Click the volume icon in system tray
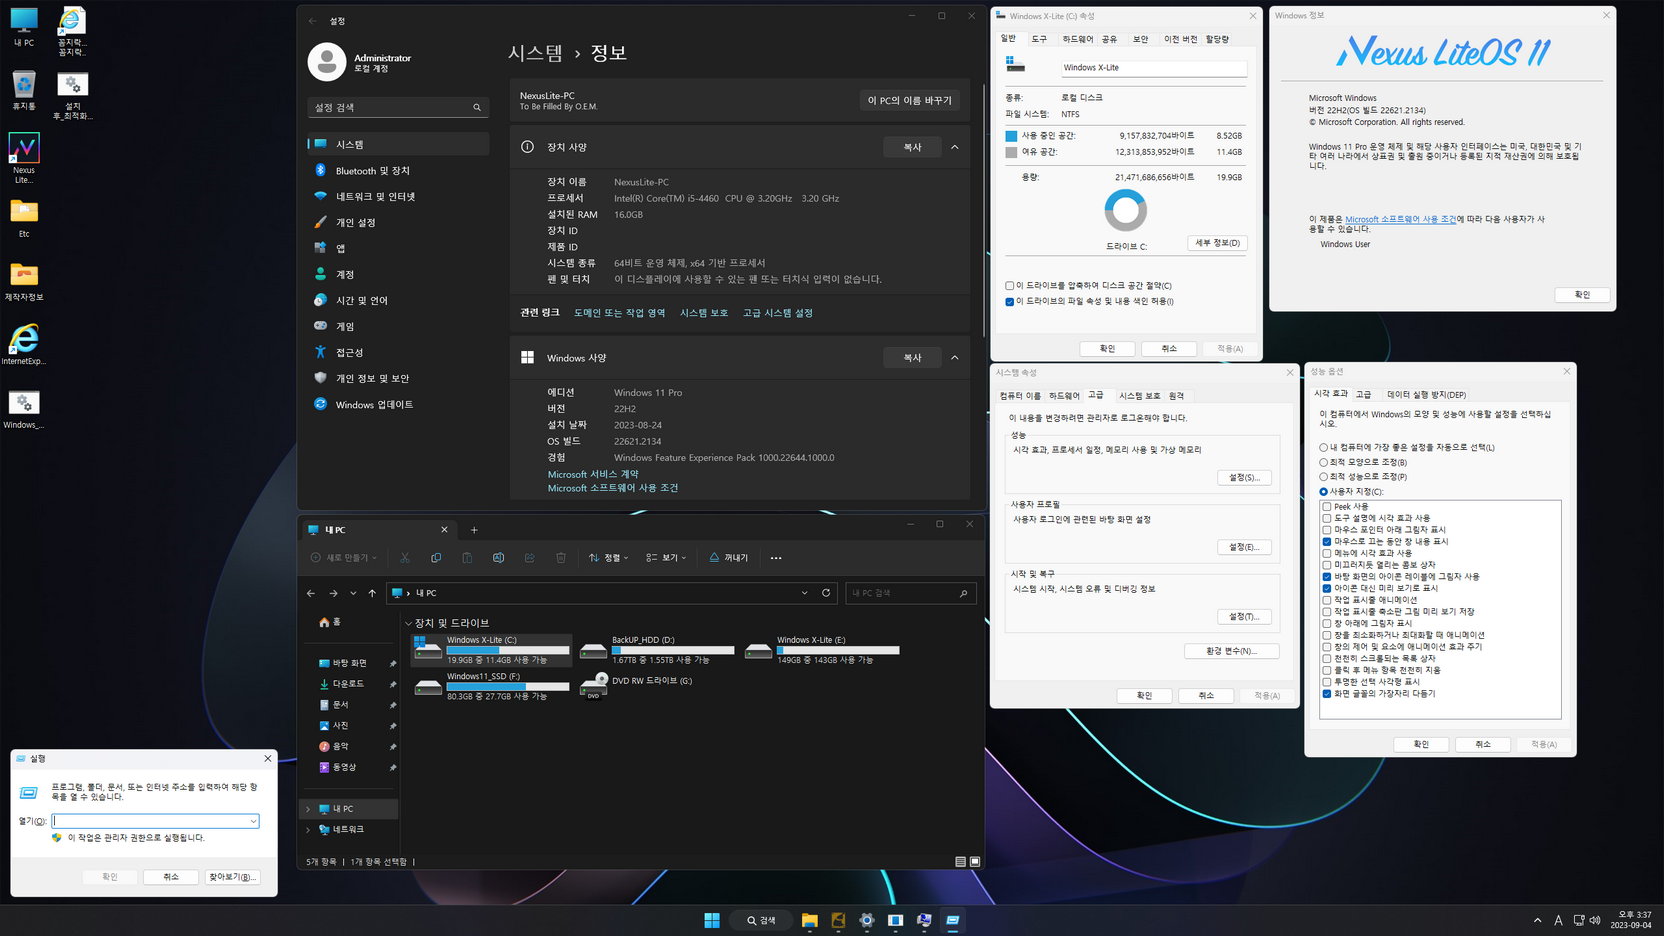Image resolution: width=1664 pixels, height=936 pixels. tap(1595, 920)
